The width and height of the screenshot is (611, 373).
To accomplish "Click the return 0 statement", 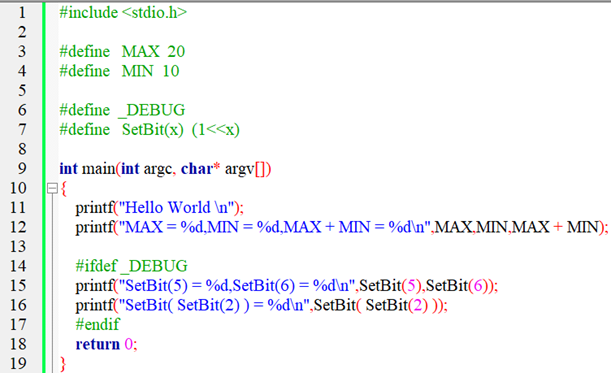I will 106,344.
